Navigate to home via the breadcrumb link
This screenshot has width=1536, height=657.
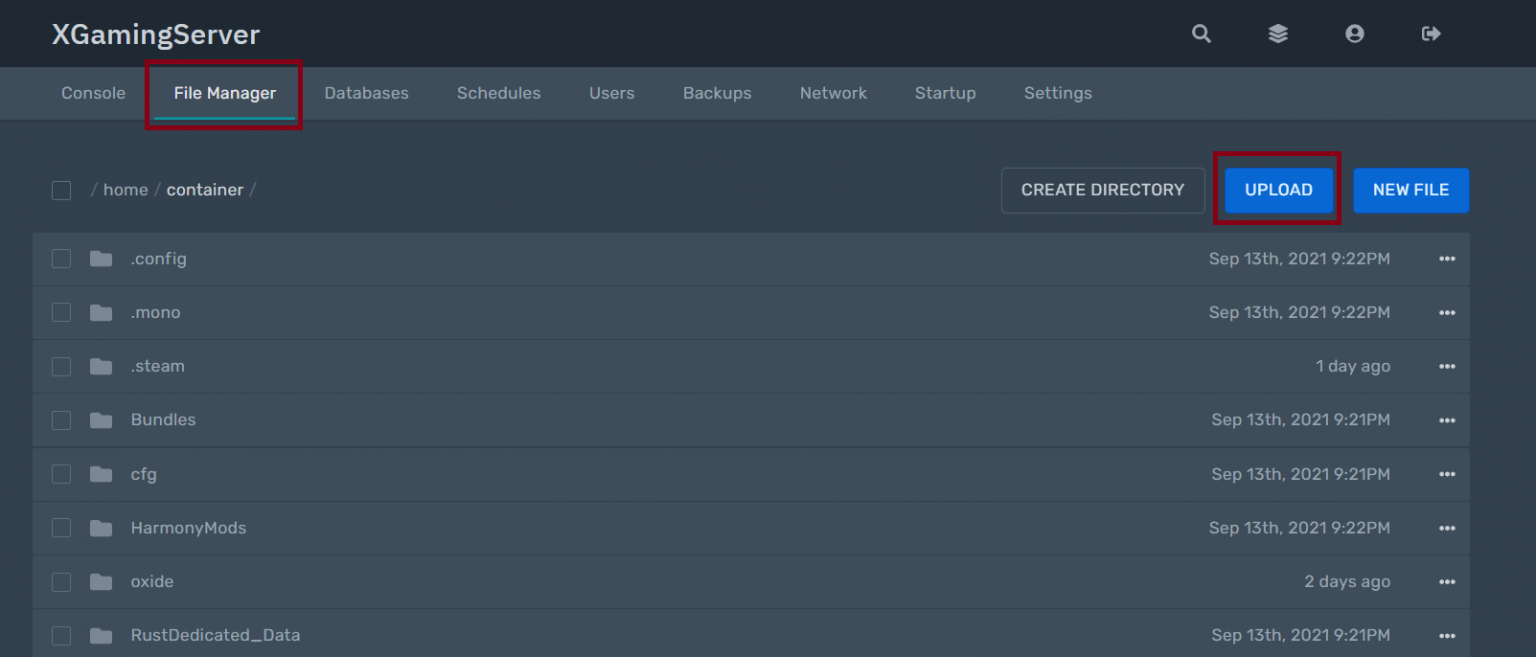(125, 189)
